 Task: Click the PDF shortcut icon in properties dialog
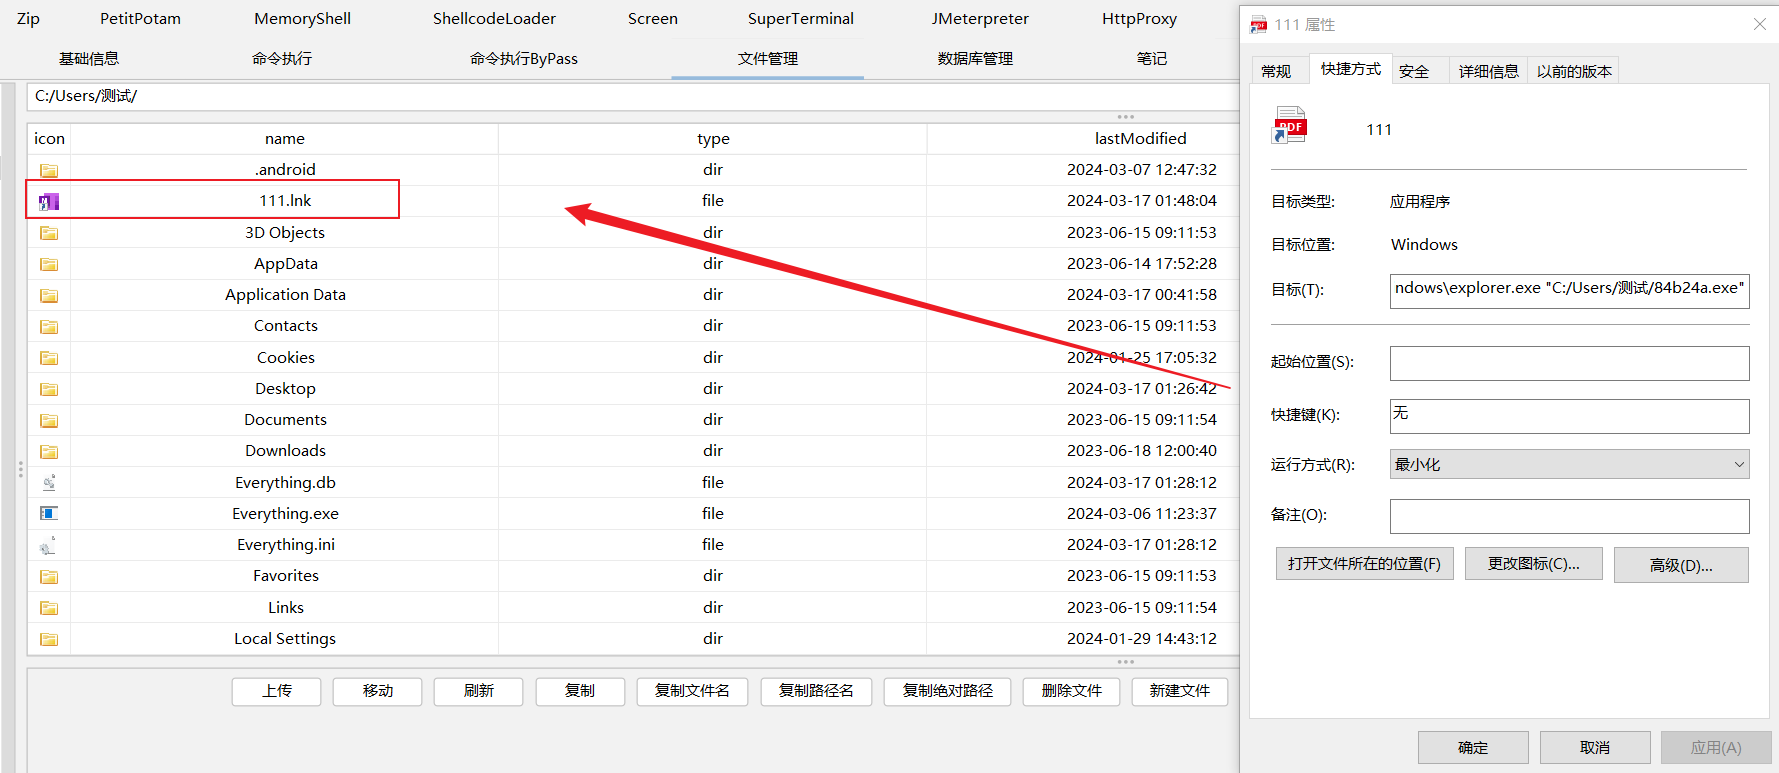1289,127
